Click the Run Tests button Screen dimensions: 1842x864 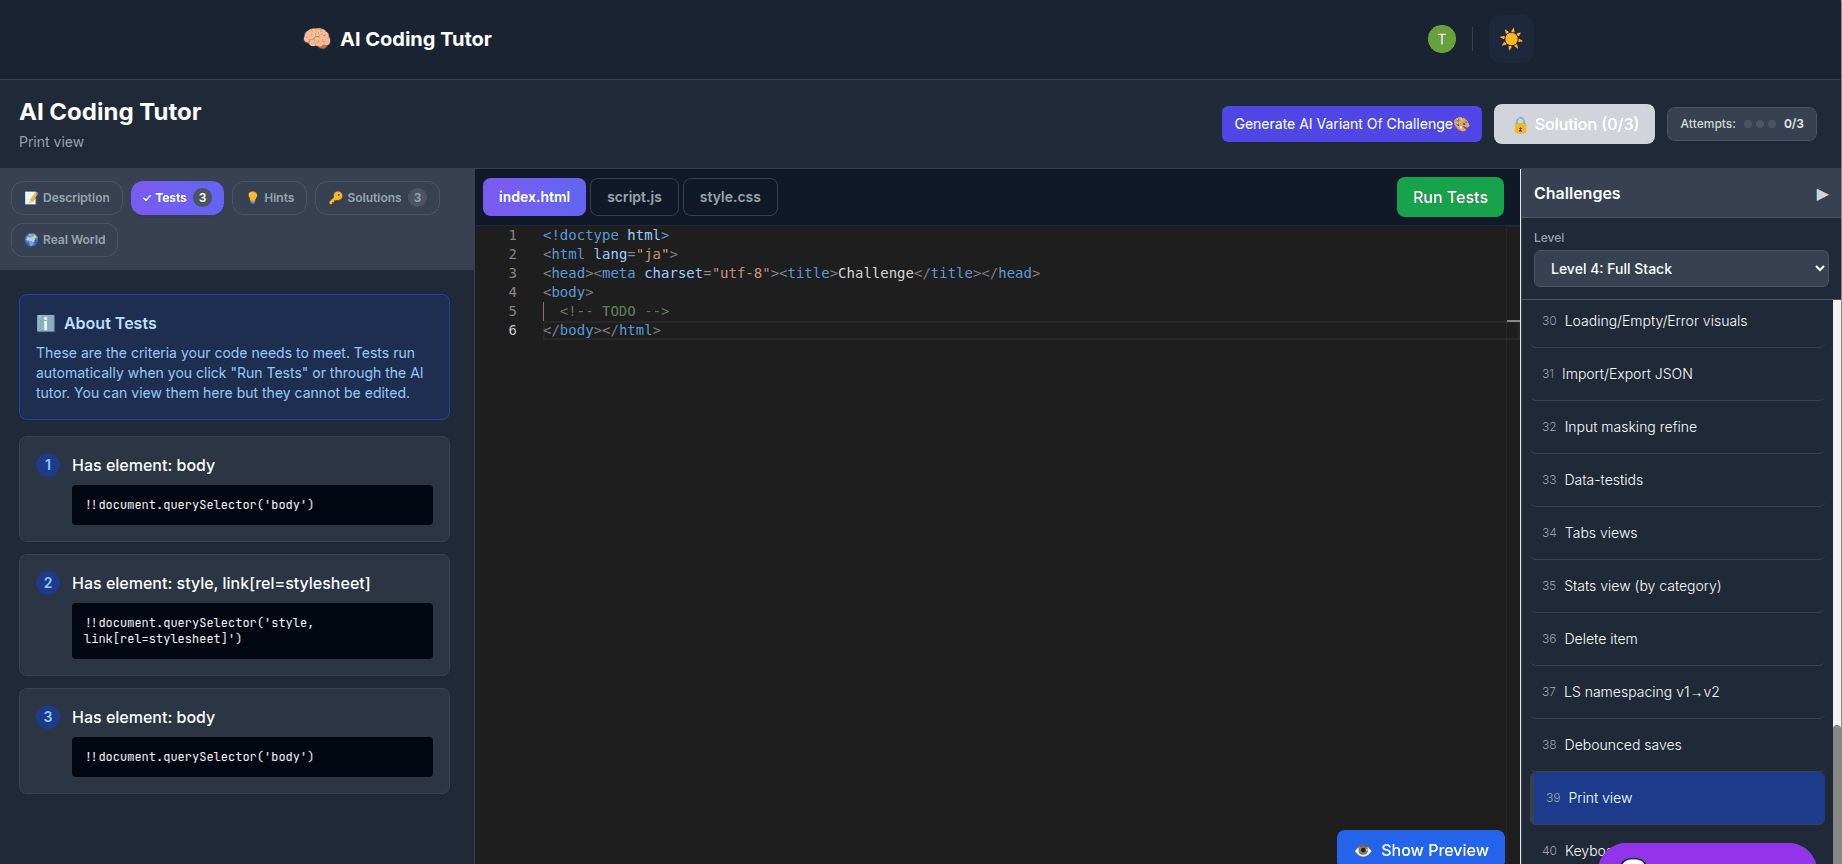point(1450,197)
